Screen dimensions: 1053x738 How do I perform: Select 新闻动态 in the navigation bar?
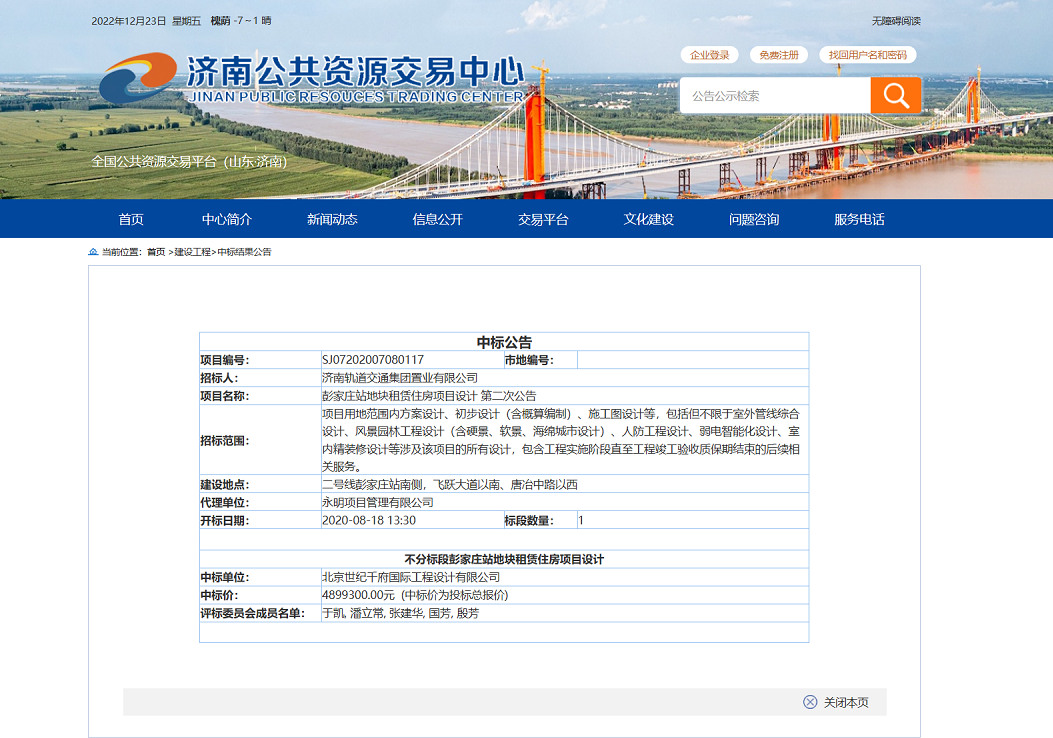[332, 219]
